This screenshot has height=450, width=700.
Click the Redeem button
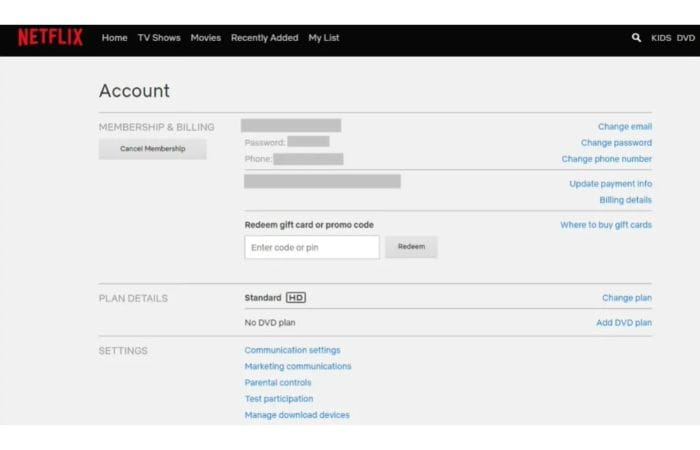click(x=411, y=247)
